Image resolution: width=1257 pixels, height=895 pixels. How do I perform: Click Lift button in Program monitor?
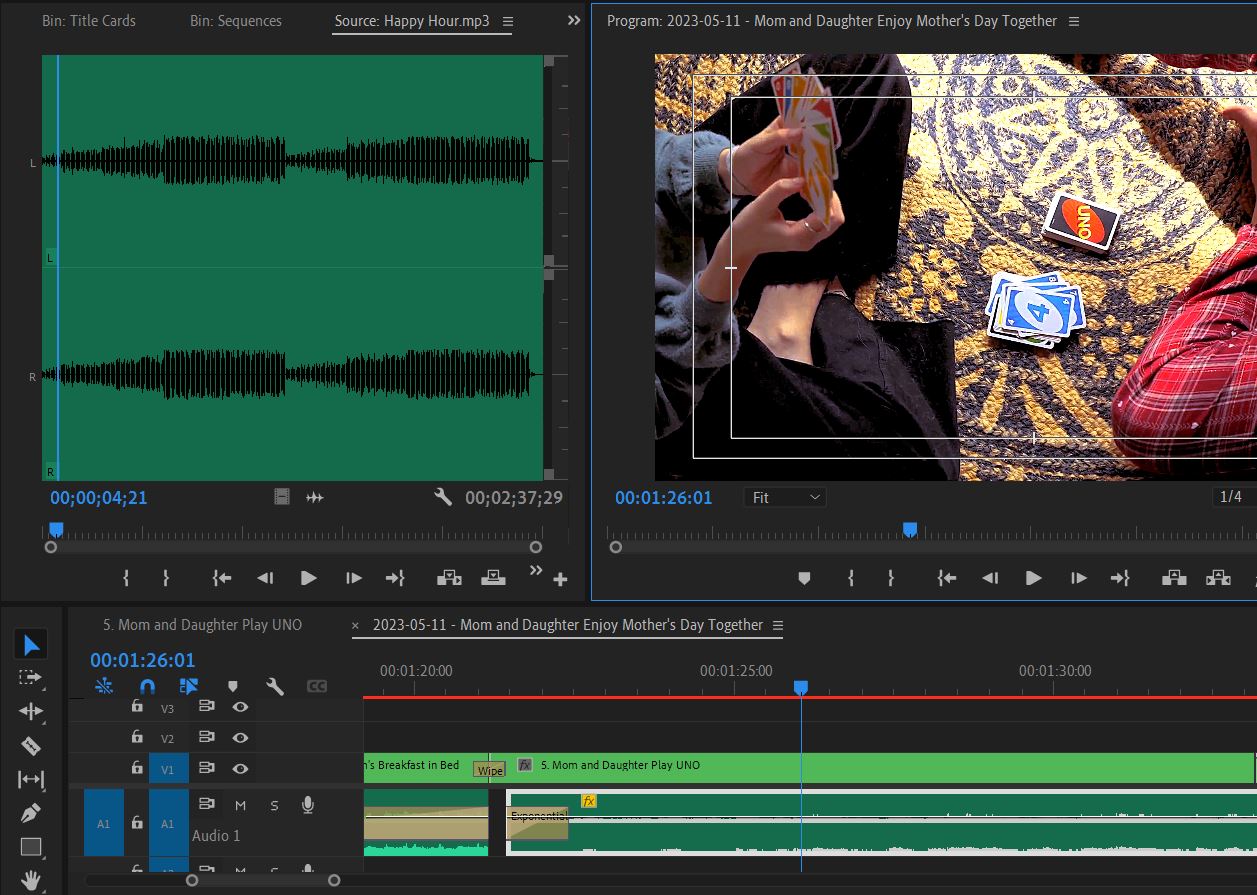1174,578
